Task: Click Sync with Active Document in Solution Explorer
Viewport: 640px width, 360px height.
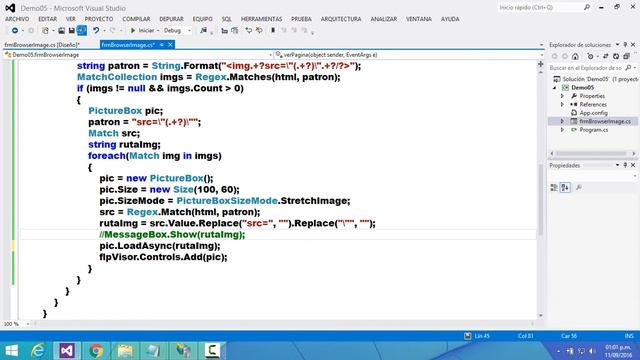Action: point(606,56)
